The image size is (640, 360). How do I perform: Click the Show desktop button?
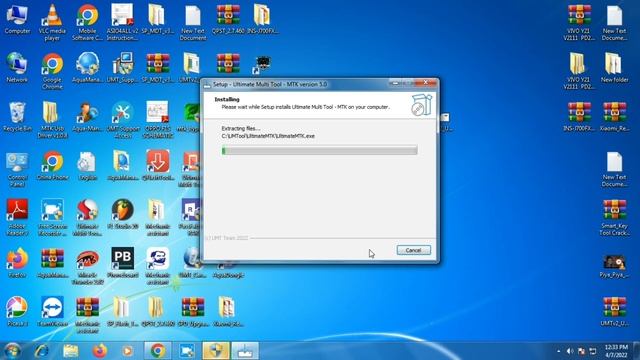pos(637,351)
